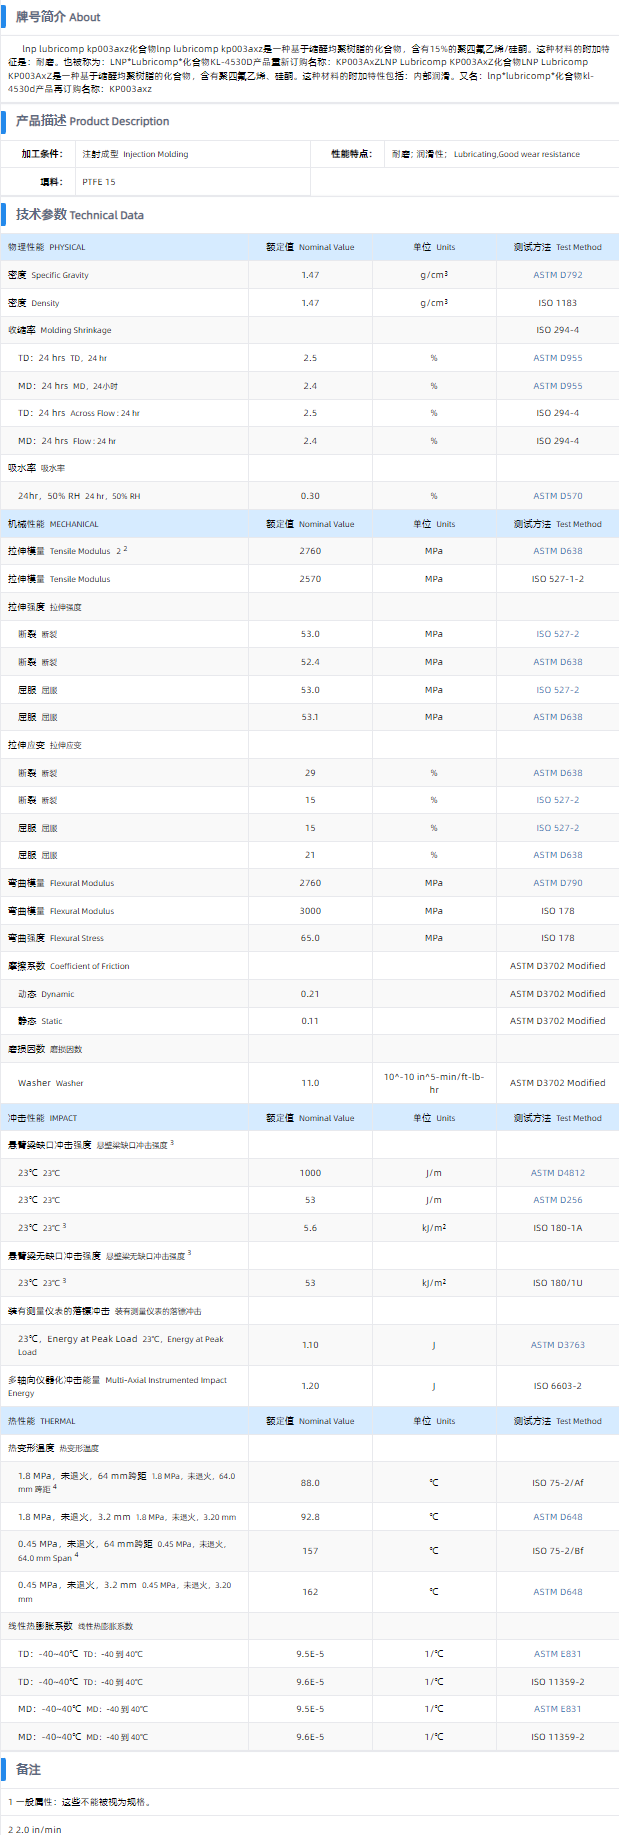Click the ISO 75-2/Af deflection temperature method
This screenshot has width=619, height=1835.
coord(557,1483)
